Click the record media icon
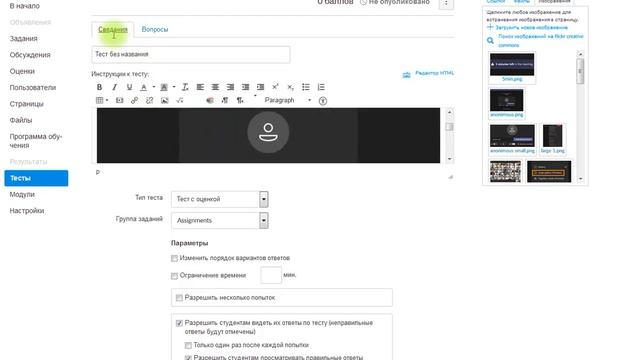Viewport: 640px width, 360px height. coord(210,100)
